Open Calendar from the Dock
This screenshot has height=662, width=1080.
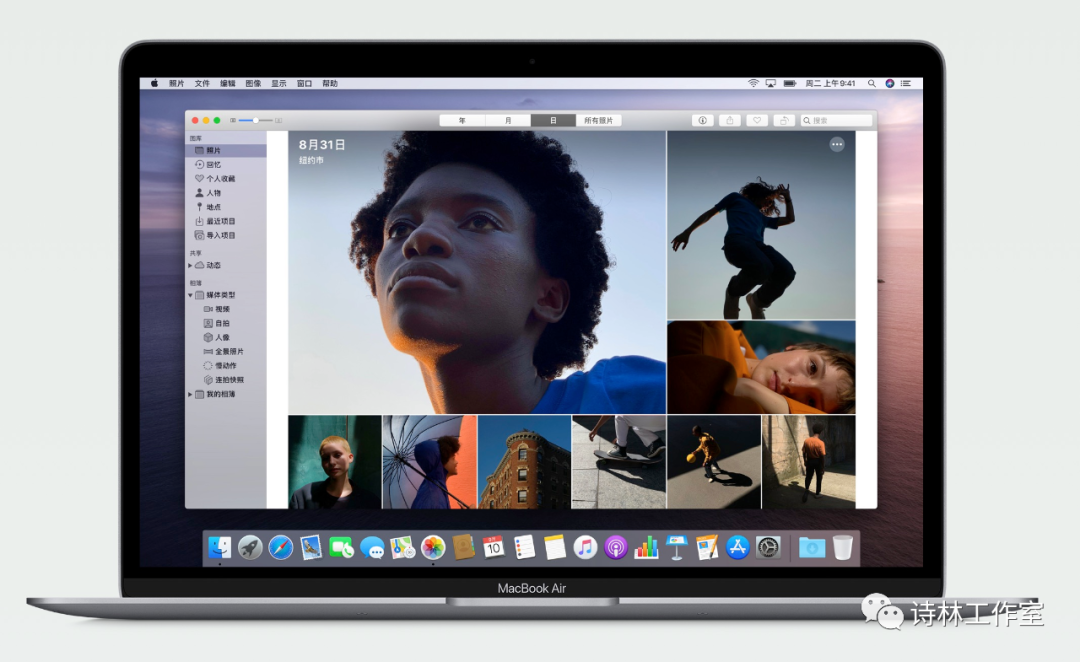click(x=493, y=548)
